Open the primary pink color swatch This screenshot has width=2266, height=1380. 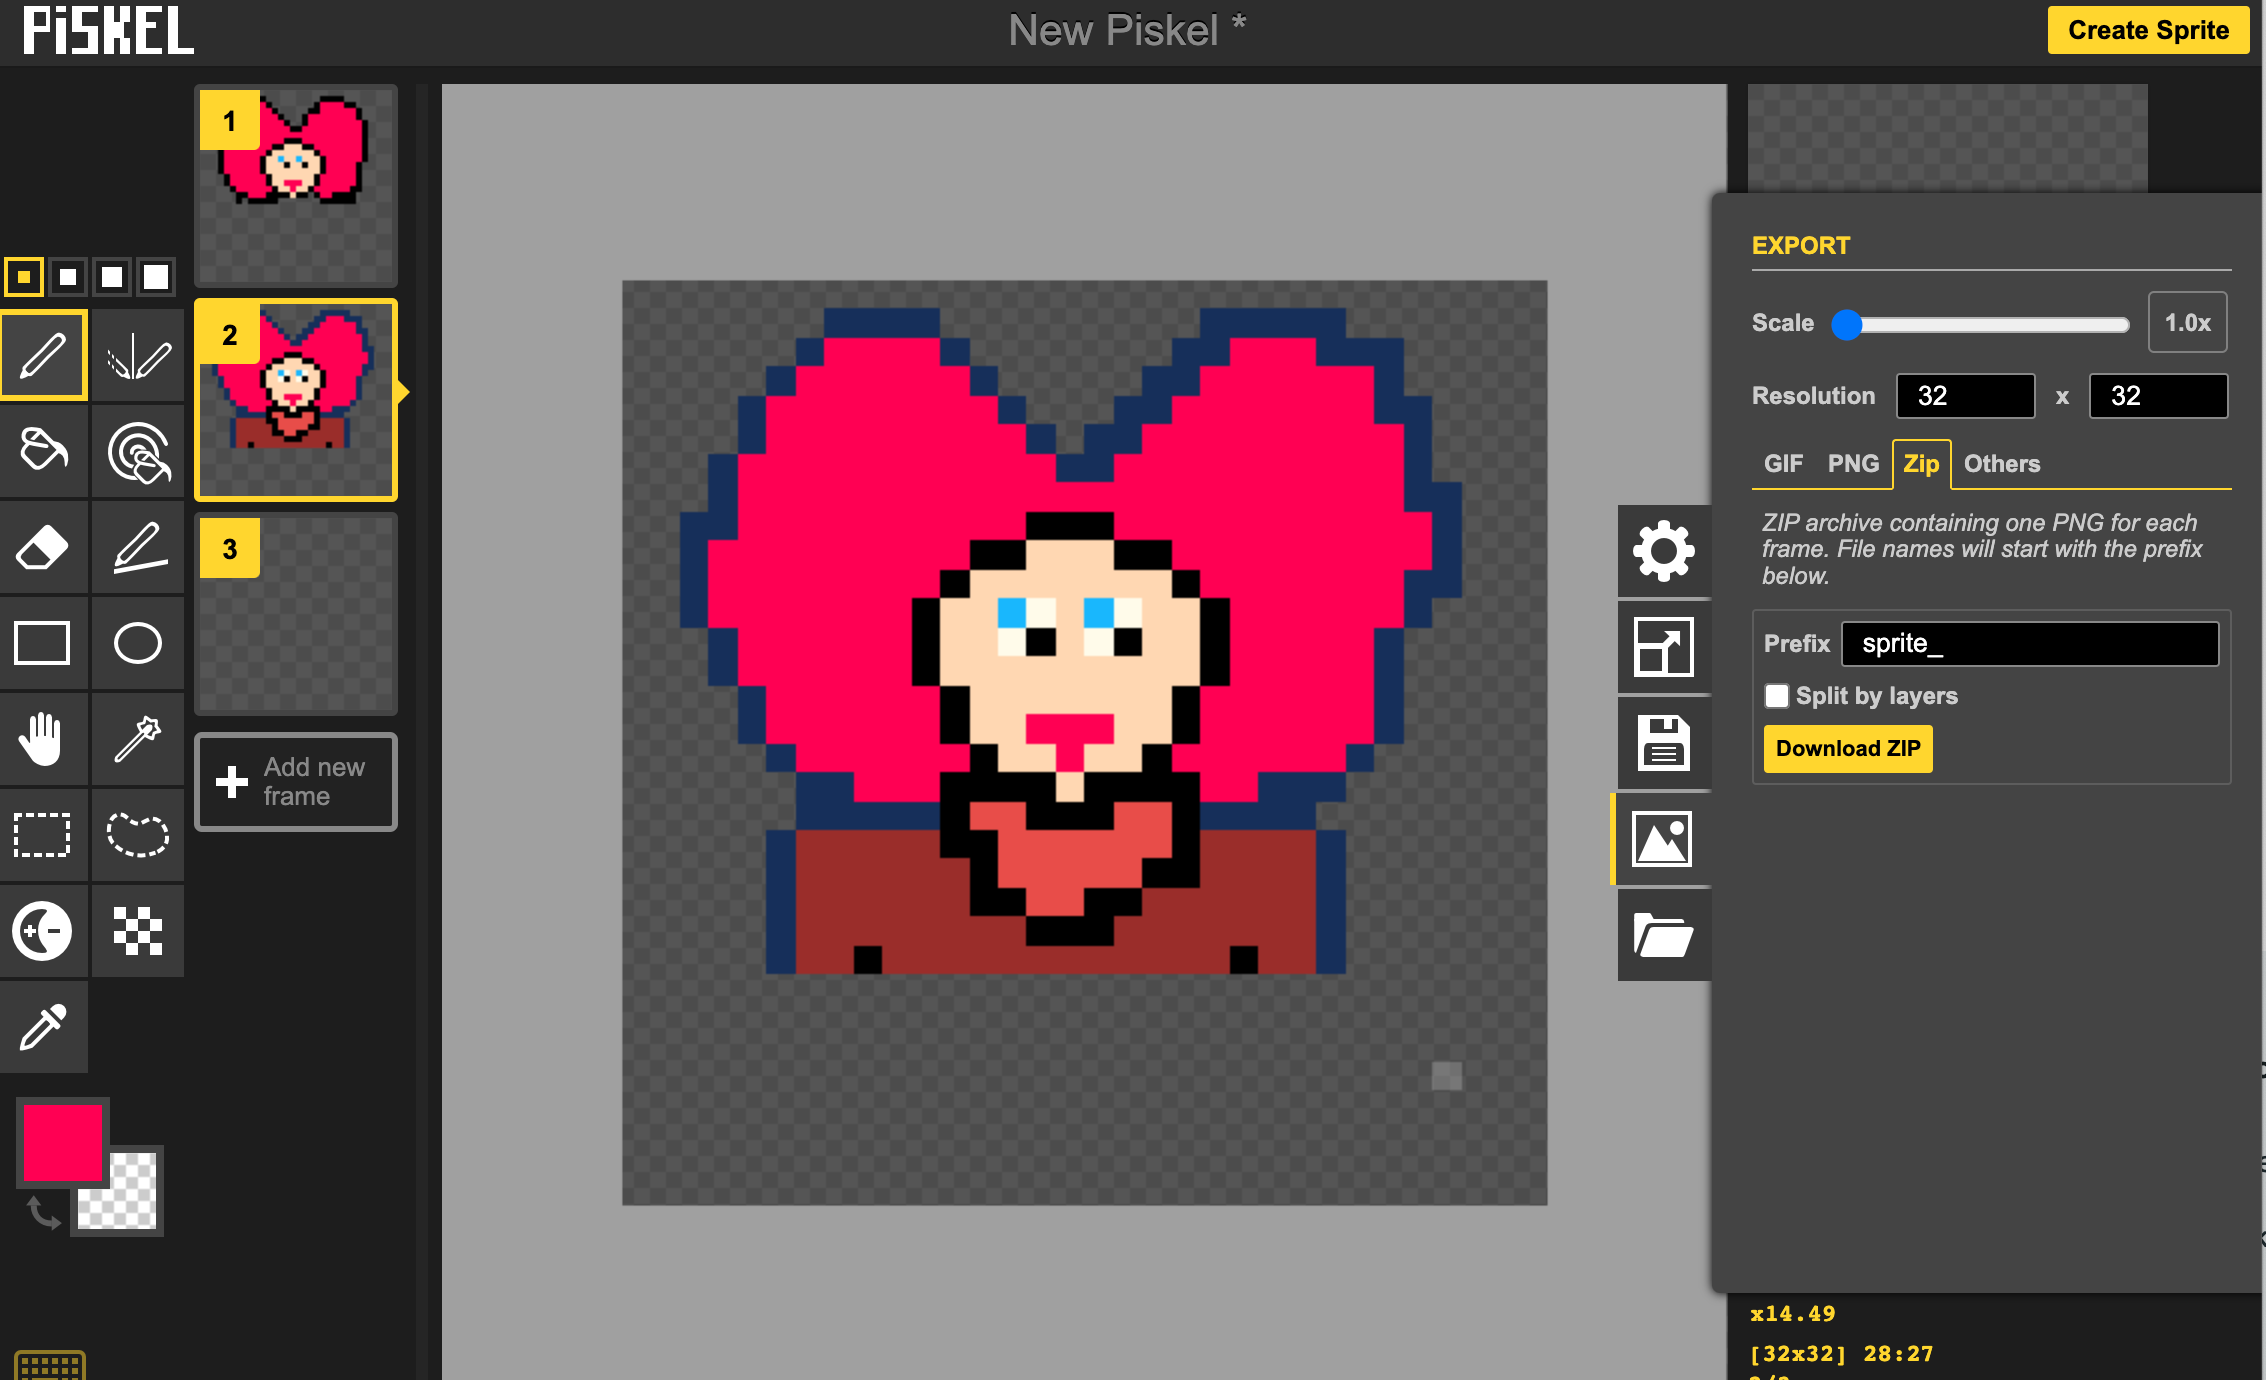click(62, 1142)
